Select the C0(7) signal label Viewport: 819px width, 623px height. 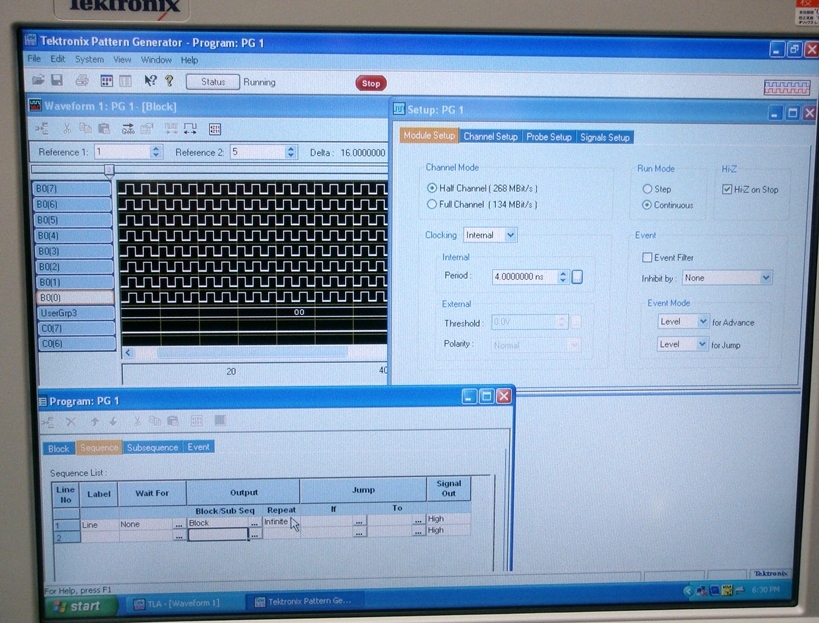[77, 328]
